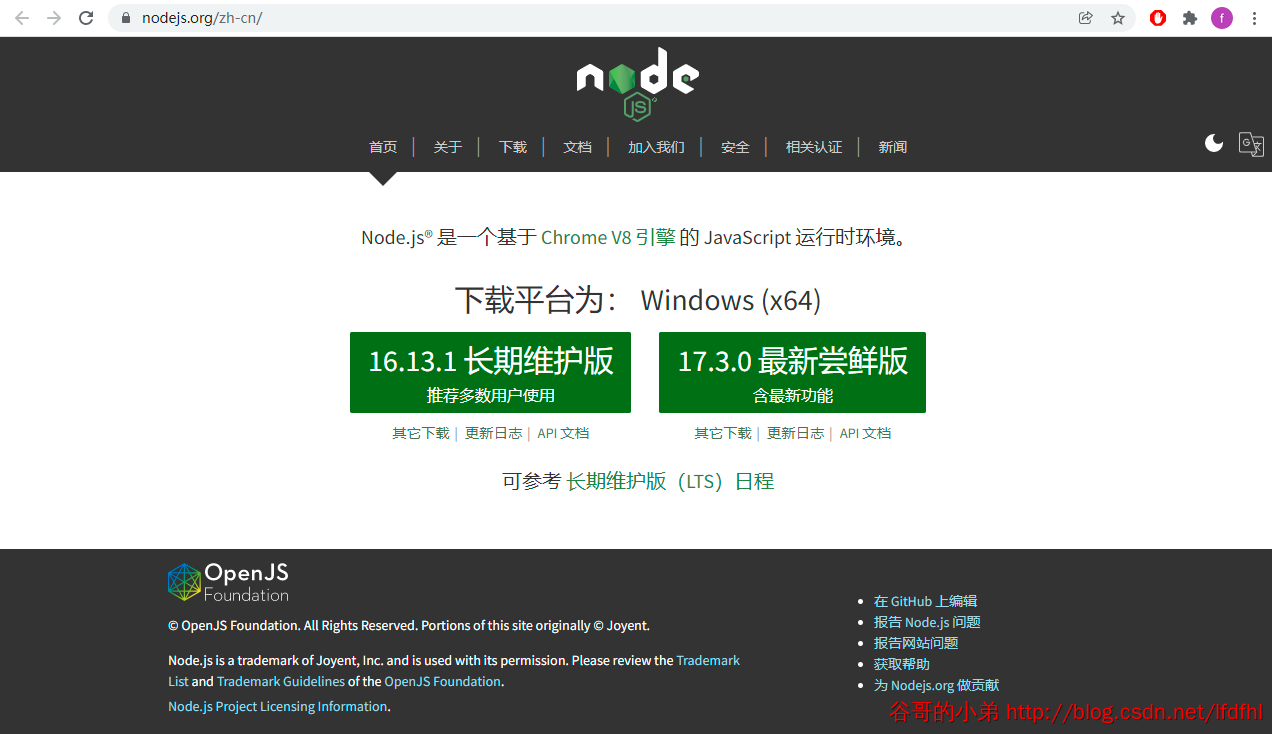Click the OpenJS Foundation logo

click(228, 582)
